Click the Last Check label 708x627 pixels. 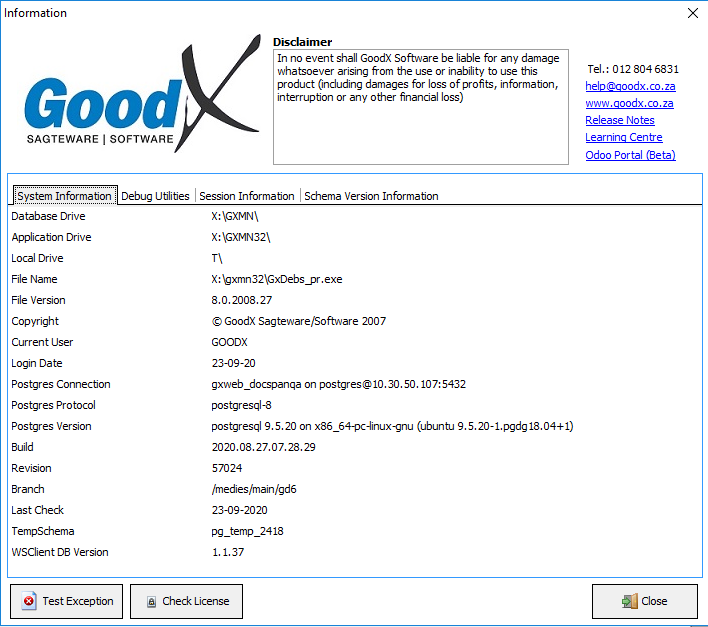pyautogui.click(x=37, y=510)
